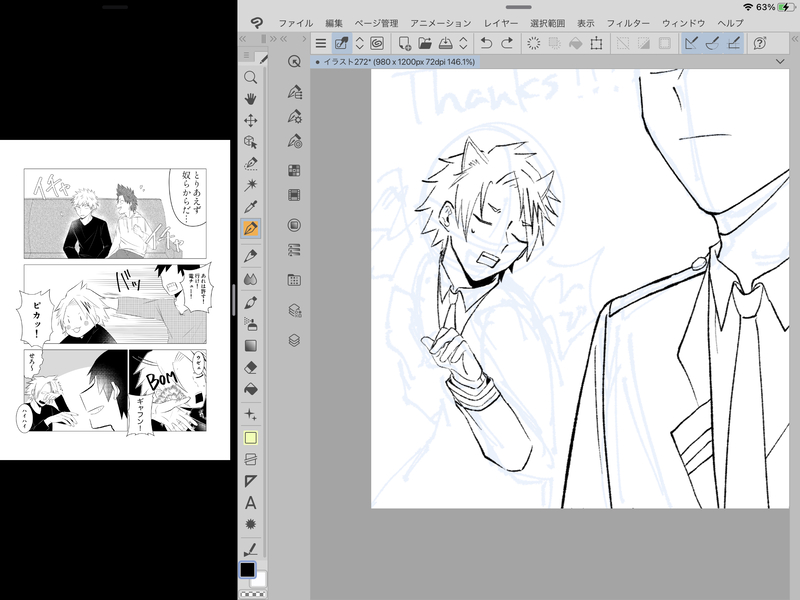Open the 編集 menu
This screenshot has height=600, width=800.
point(334,23)
